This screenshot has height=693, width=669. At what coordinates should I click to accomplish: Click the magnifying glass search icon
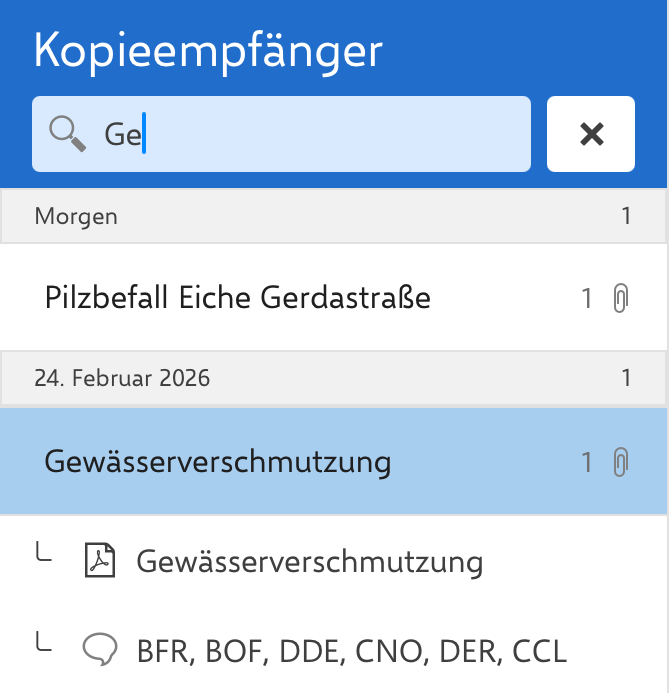(67, 133)
